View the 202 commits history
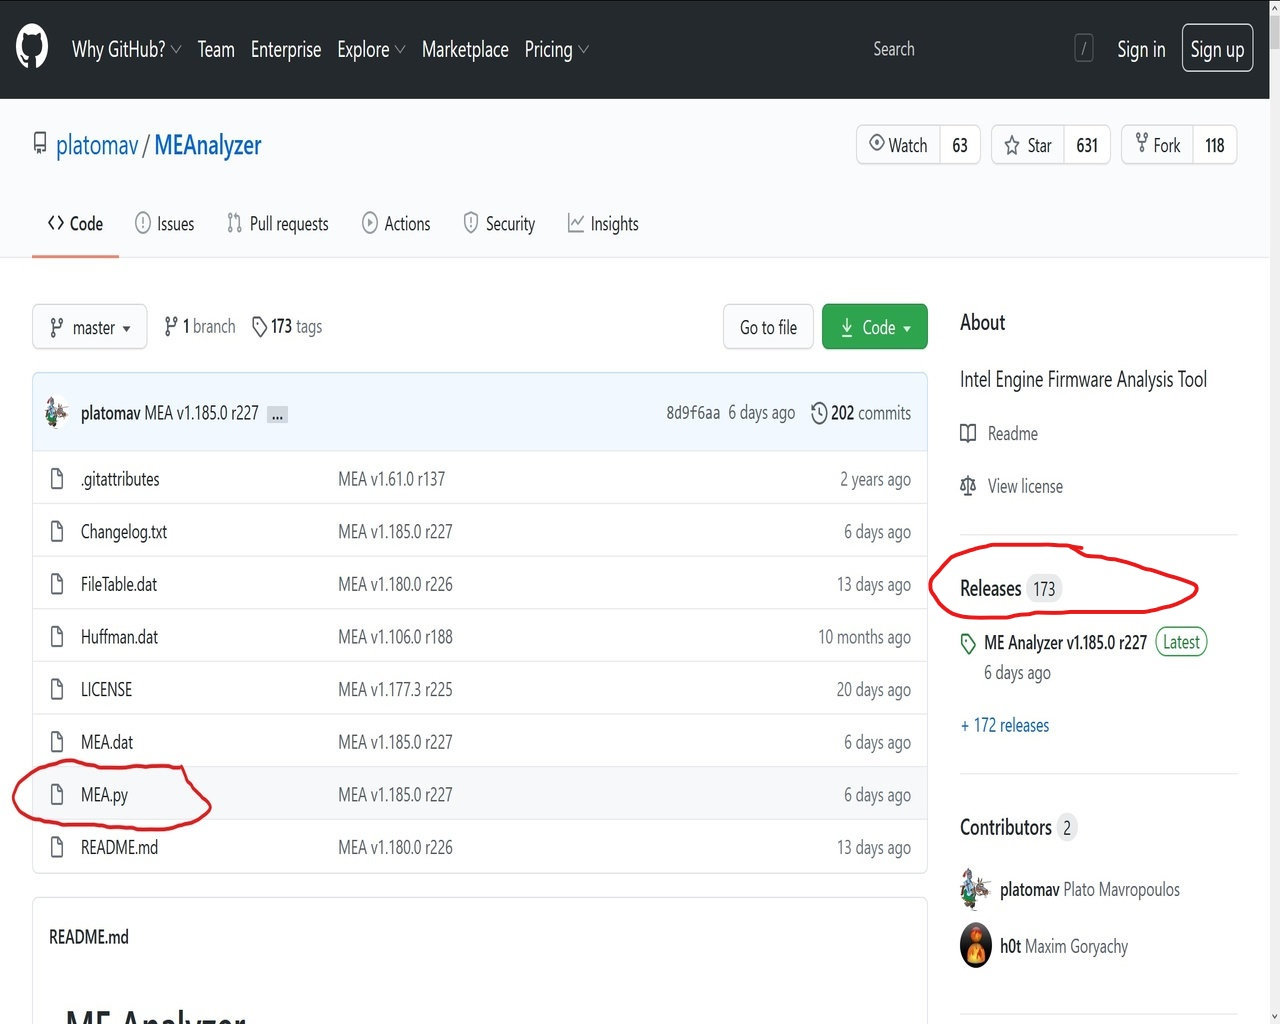1280x1024 pixels. point(861,413)
